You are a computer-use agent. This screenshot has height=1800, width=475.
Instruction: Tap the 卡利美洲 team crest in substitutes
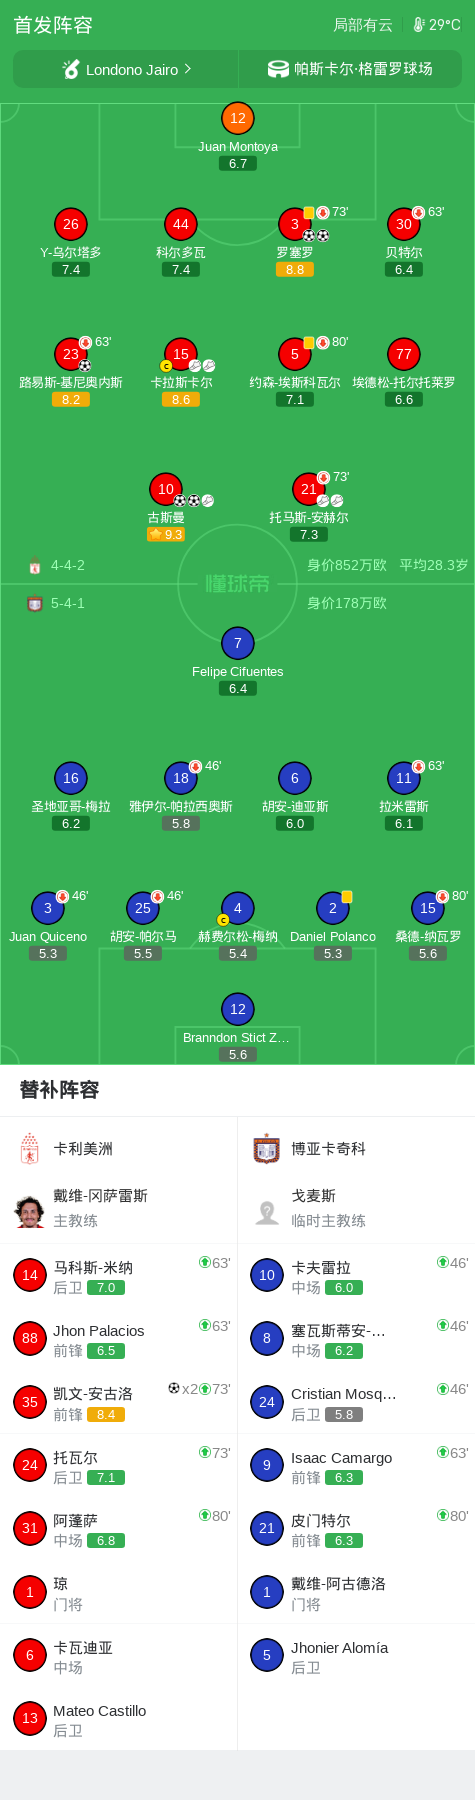tap(30, 1149)
